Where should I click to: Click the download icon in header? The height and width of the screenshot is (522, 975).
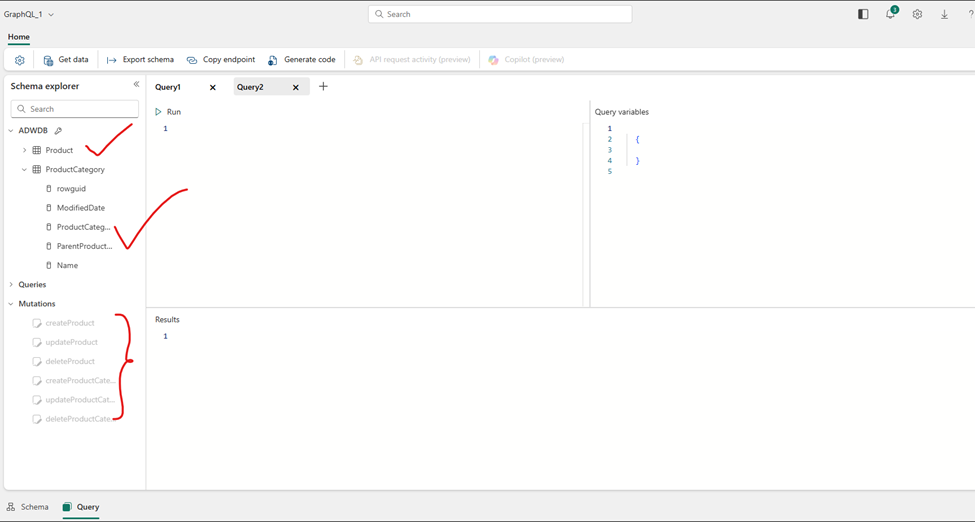tap(944, 14)
